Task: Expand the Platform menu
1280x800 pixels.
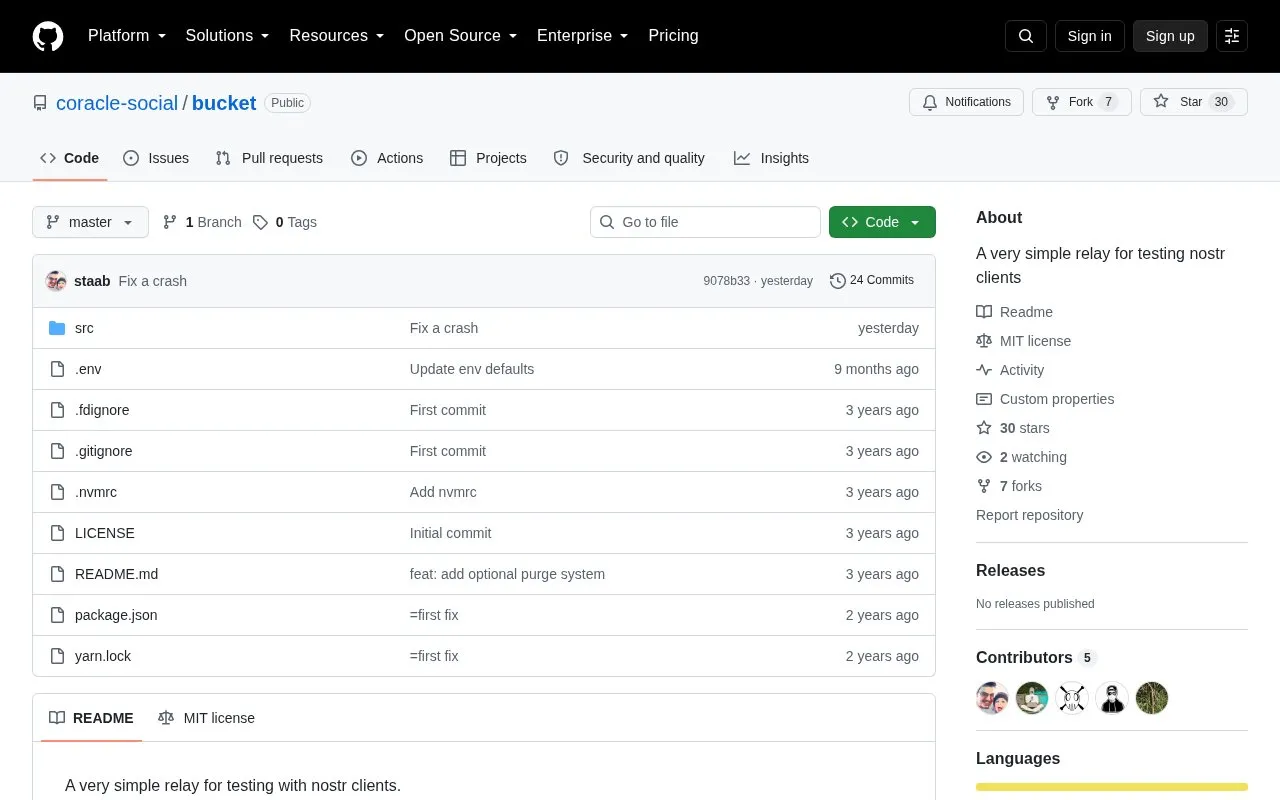Action: point(127,36)
